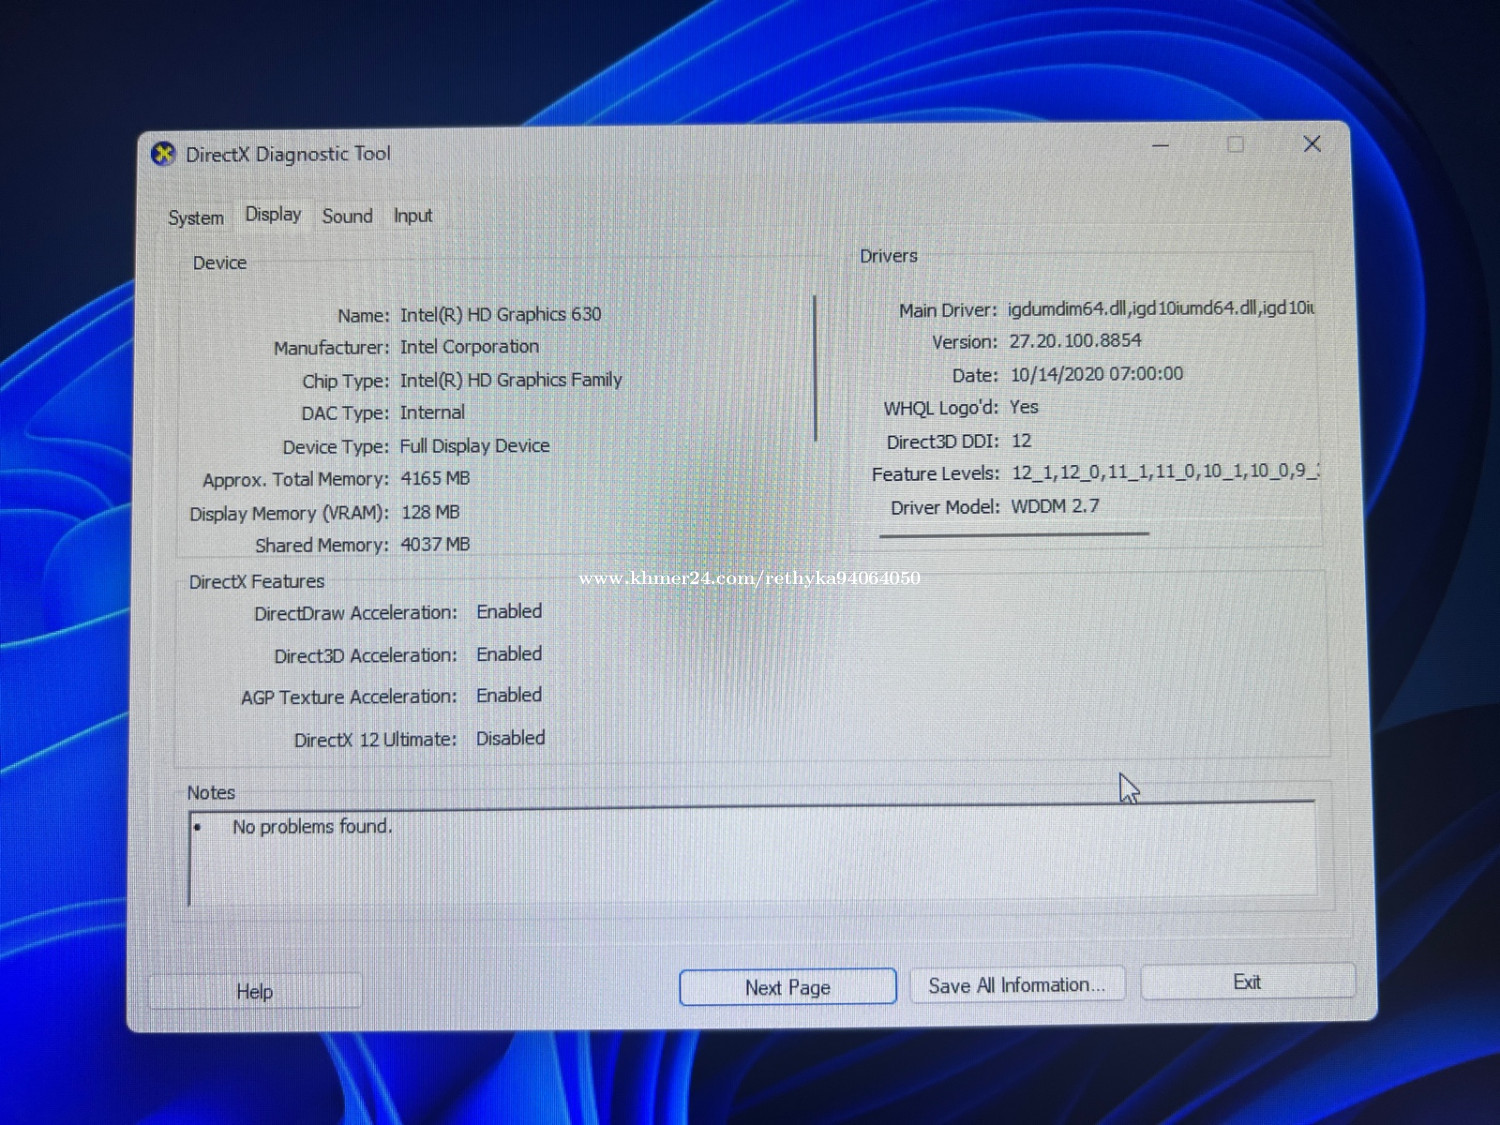This screenshot has width=1500, height=1125.
Task: Click driver model value 'WDDM 2.7'
Action: coord(1055,506)
